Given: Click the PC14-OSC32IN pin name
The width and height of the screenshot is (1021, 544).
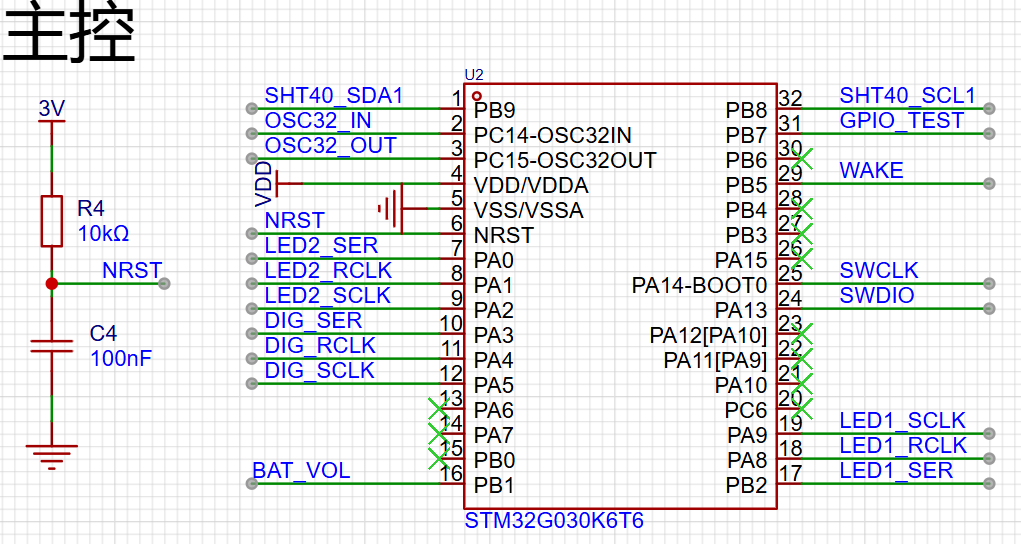Looking at the screenshot, I should [553, 136].
